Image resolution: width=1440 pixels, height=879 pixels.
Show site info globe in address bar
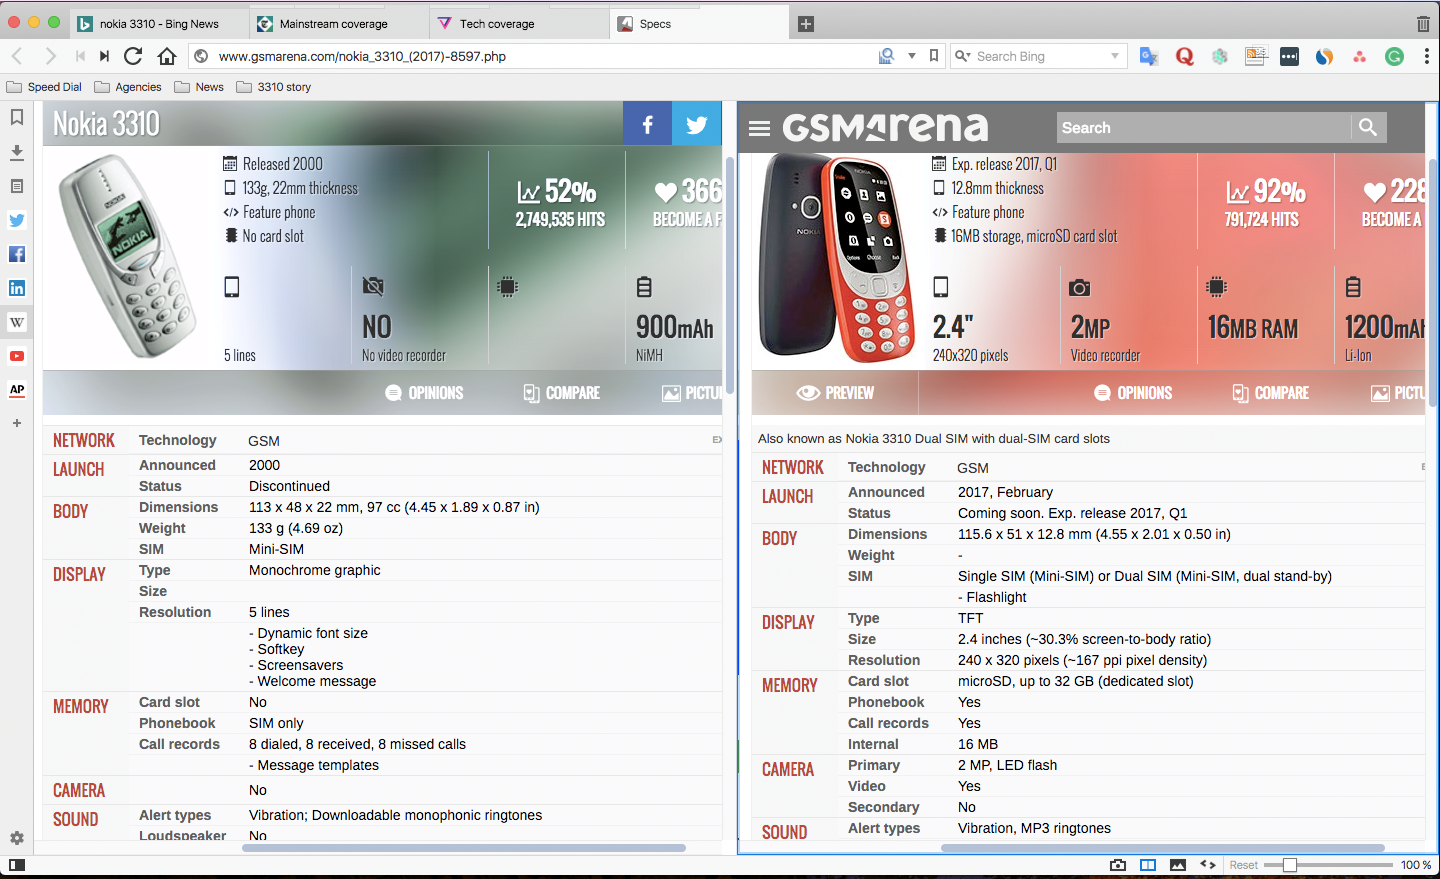click(200, 56)
